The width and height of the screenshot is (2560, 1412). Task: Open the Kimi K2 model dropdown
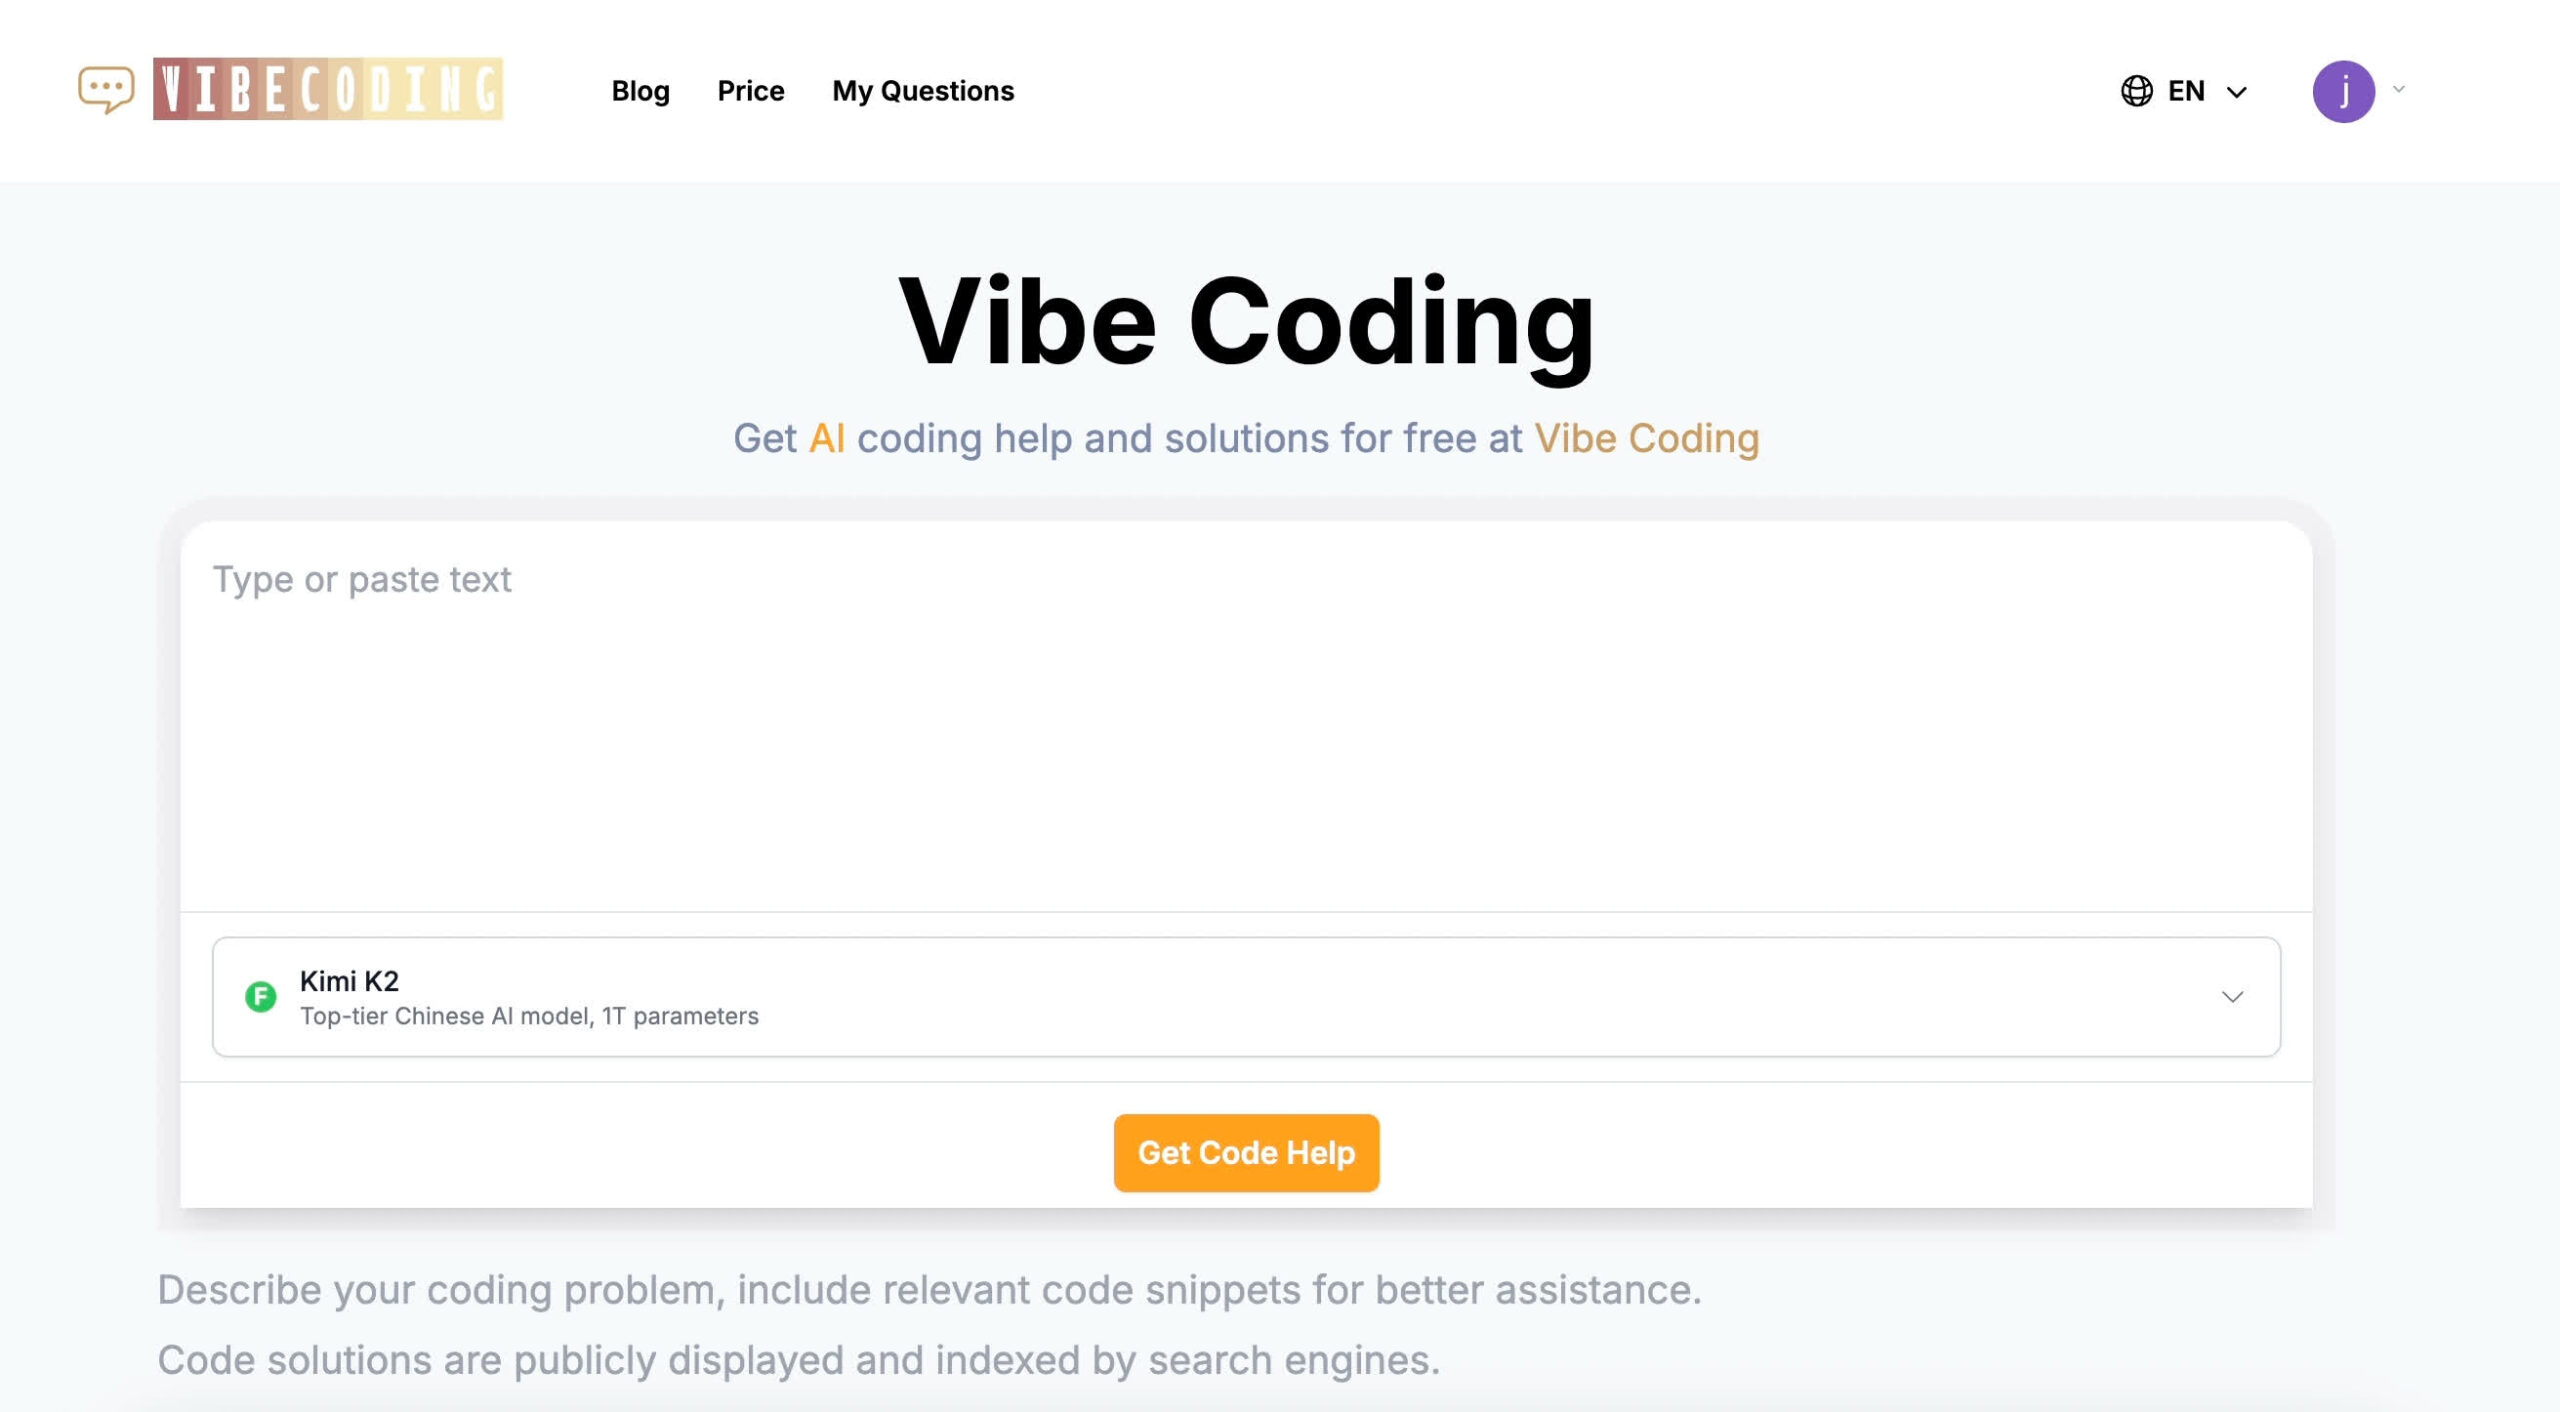[1245, 996]
